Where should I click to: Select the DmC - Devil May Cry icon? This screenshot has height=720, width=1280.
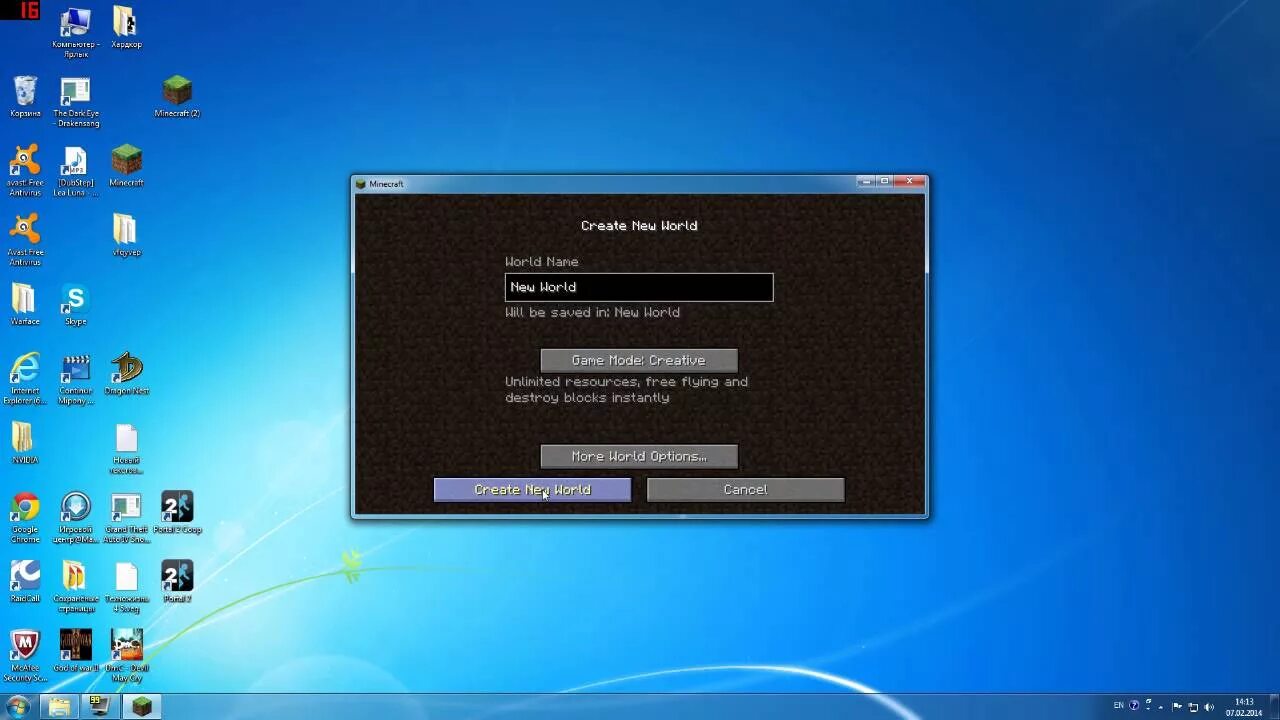(x=126, y=655)
